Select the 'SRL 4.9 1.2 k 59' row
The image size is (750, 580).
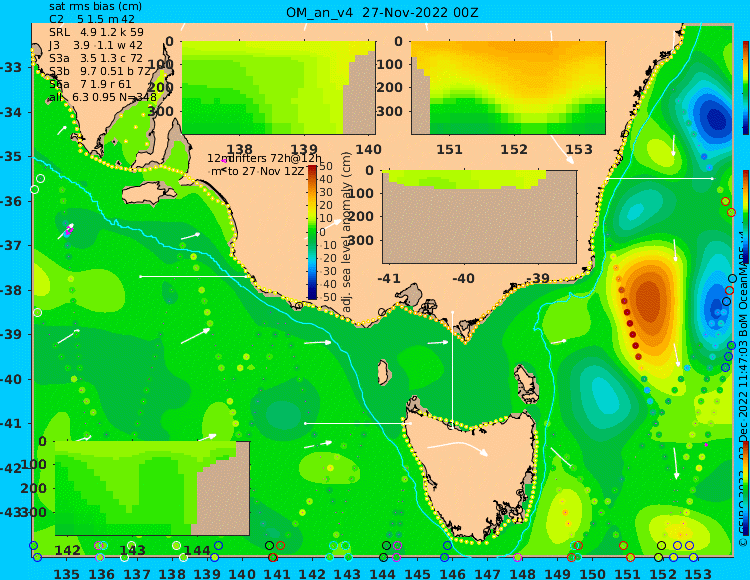[96, 33]
